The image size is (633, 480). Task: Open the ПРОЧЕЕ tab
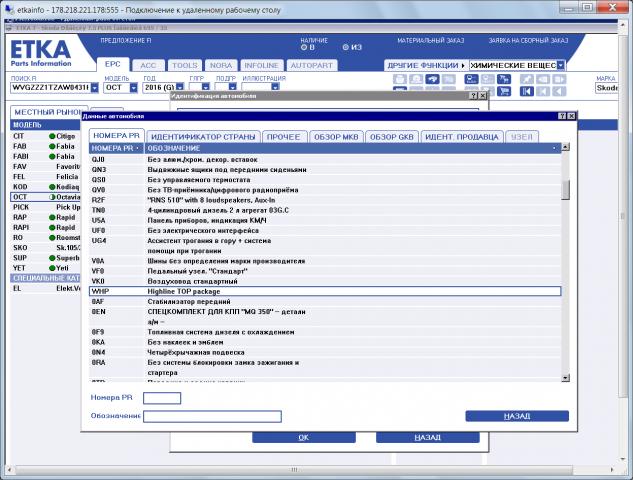coord(283,137)
